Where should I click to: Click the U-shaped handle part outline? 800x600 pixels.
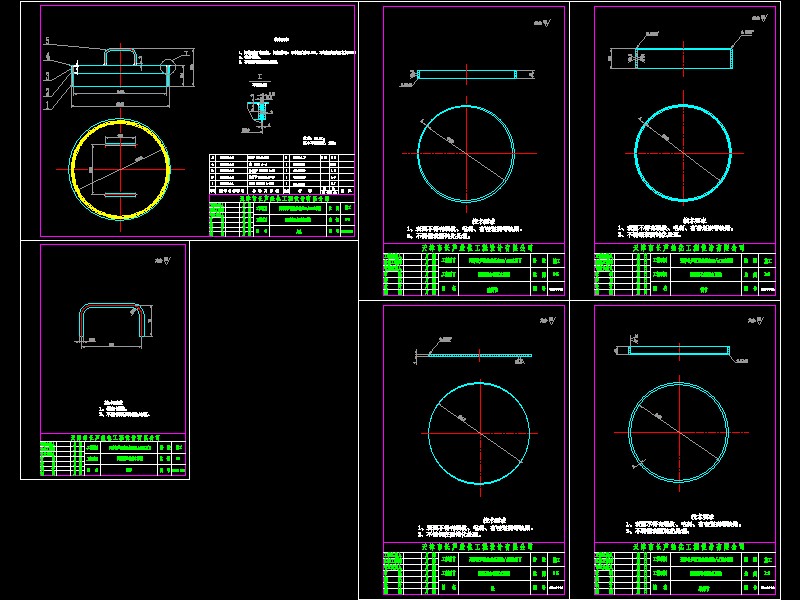pyautogui.click(x=115, y=320)
